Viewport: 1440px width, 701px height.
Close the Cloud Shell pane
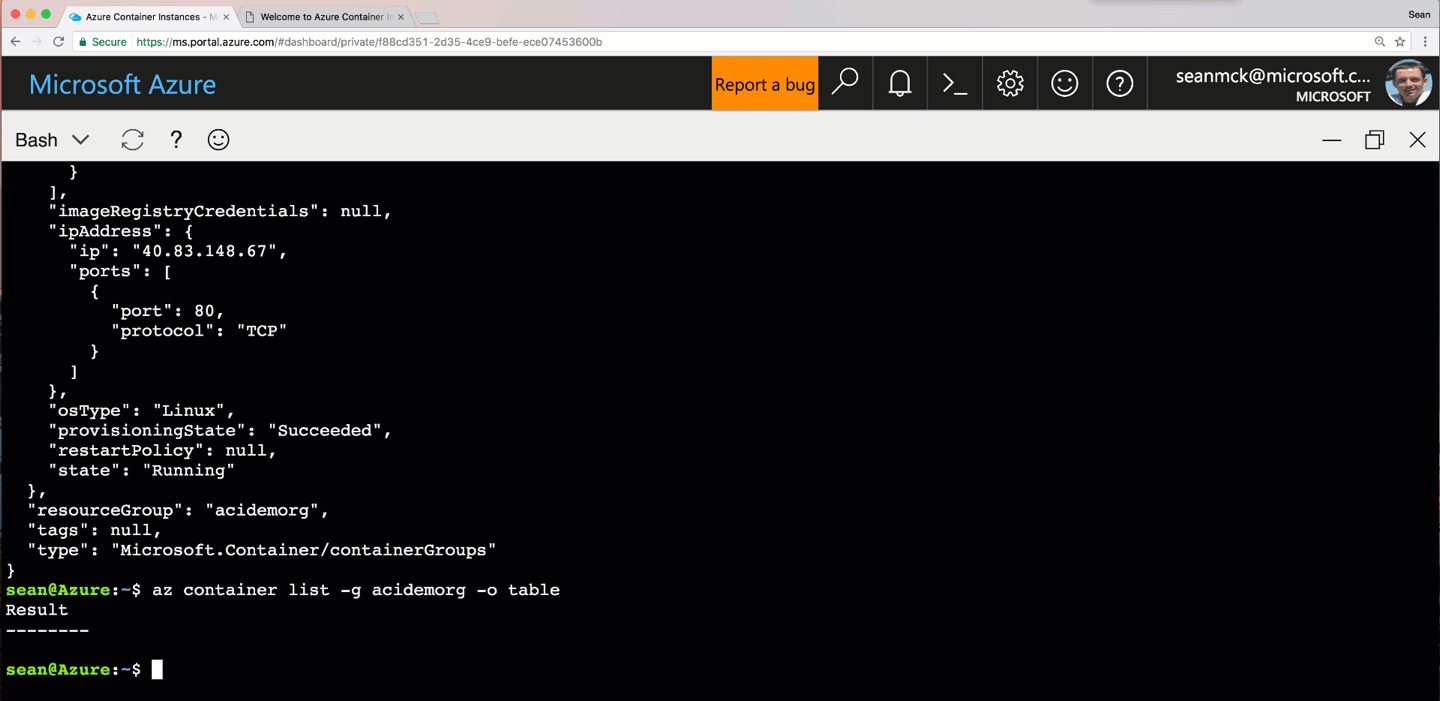click(x=1417, y=140)
